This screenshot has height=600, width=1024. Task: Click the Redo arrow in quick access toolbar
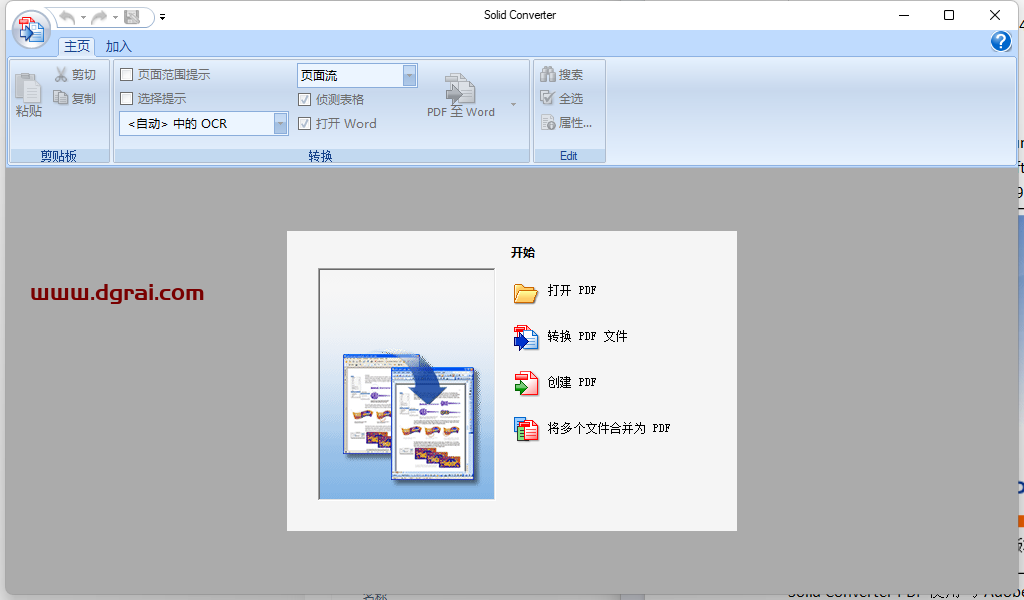point(99,17)
